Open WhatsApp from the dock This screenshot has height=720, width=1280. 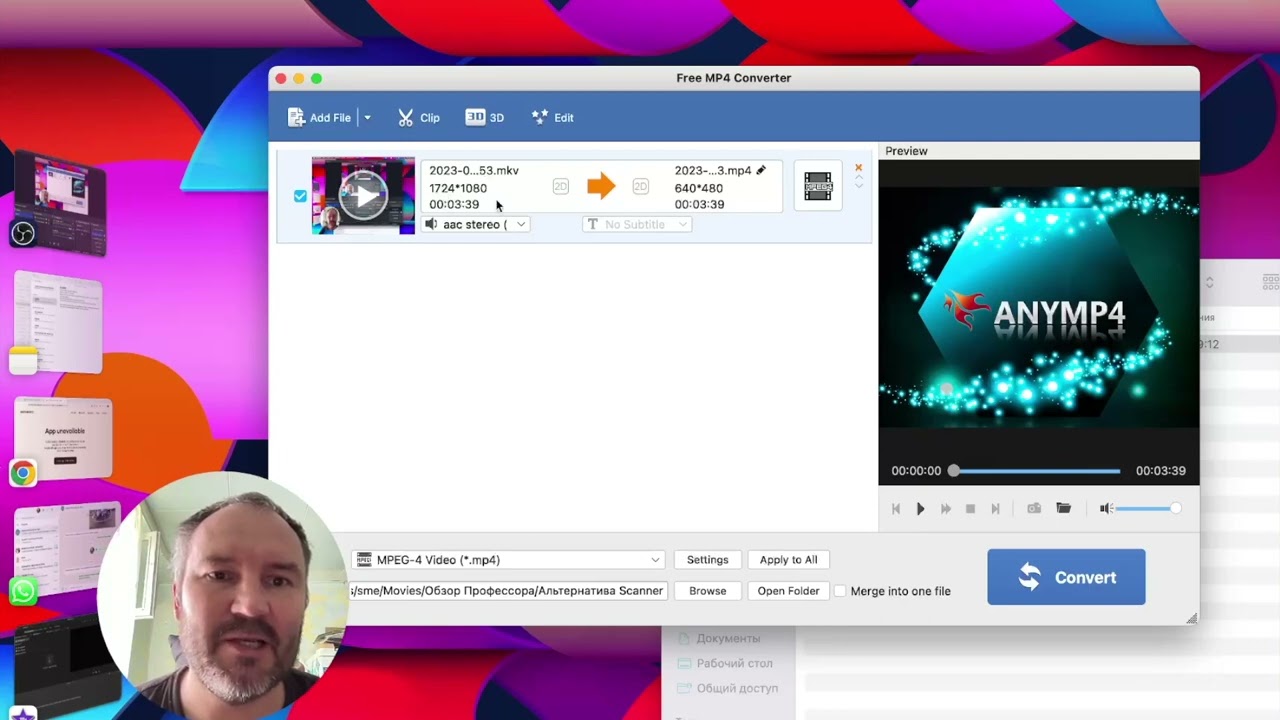coord(23,591)
